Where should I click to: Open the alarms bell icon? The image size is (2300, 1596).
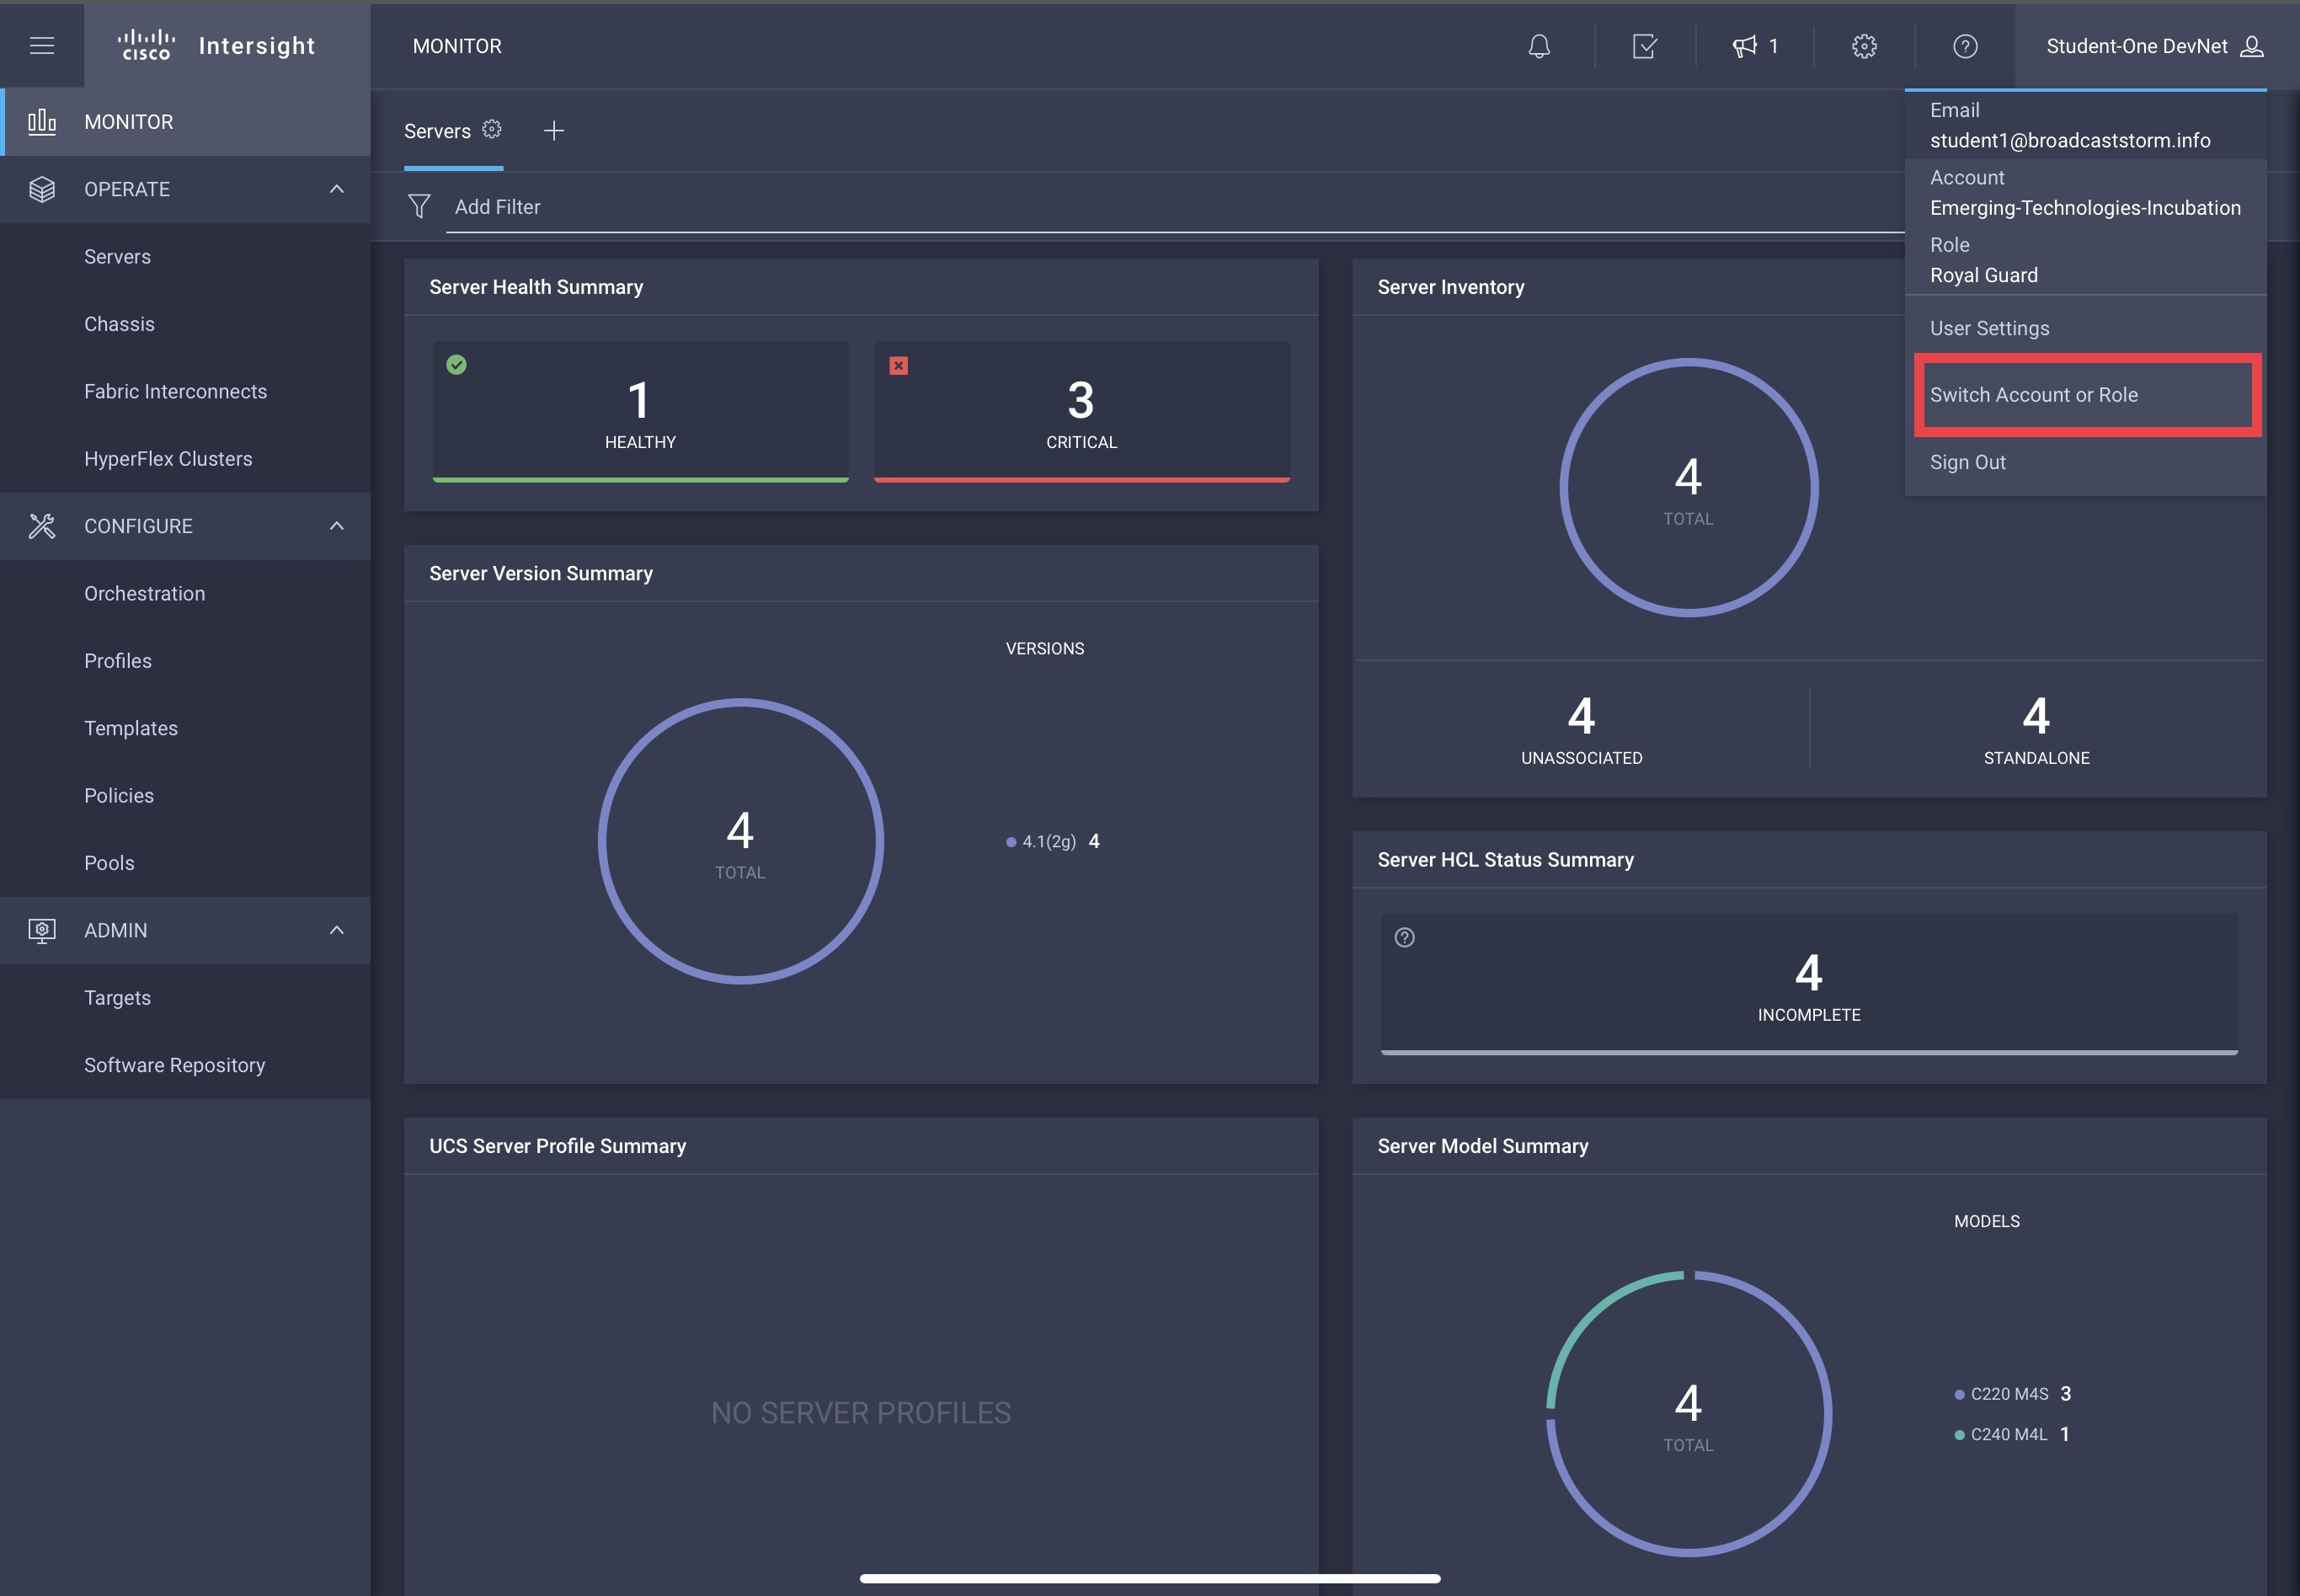coord(1539,46)
